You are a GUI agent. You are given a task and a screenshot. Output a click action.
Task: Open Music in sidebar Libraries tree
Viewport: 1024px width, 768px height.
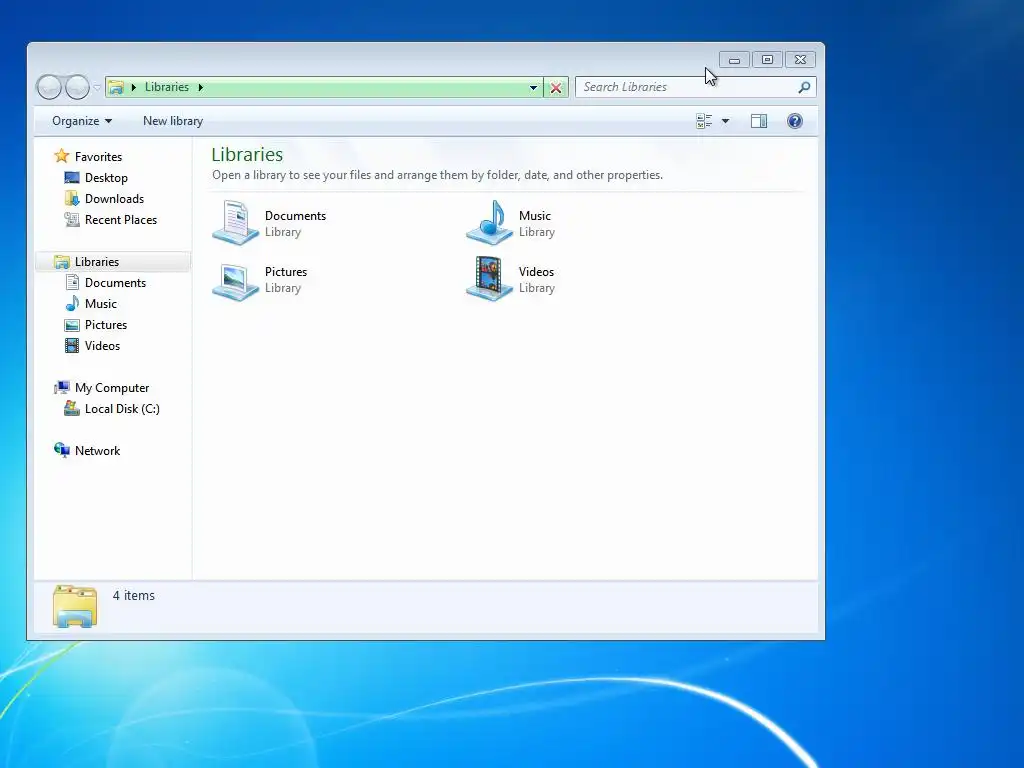click(x=101, y=304)
